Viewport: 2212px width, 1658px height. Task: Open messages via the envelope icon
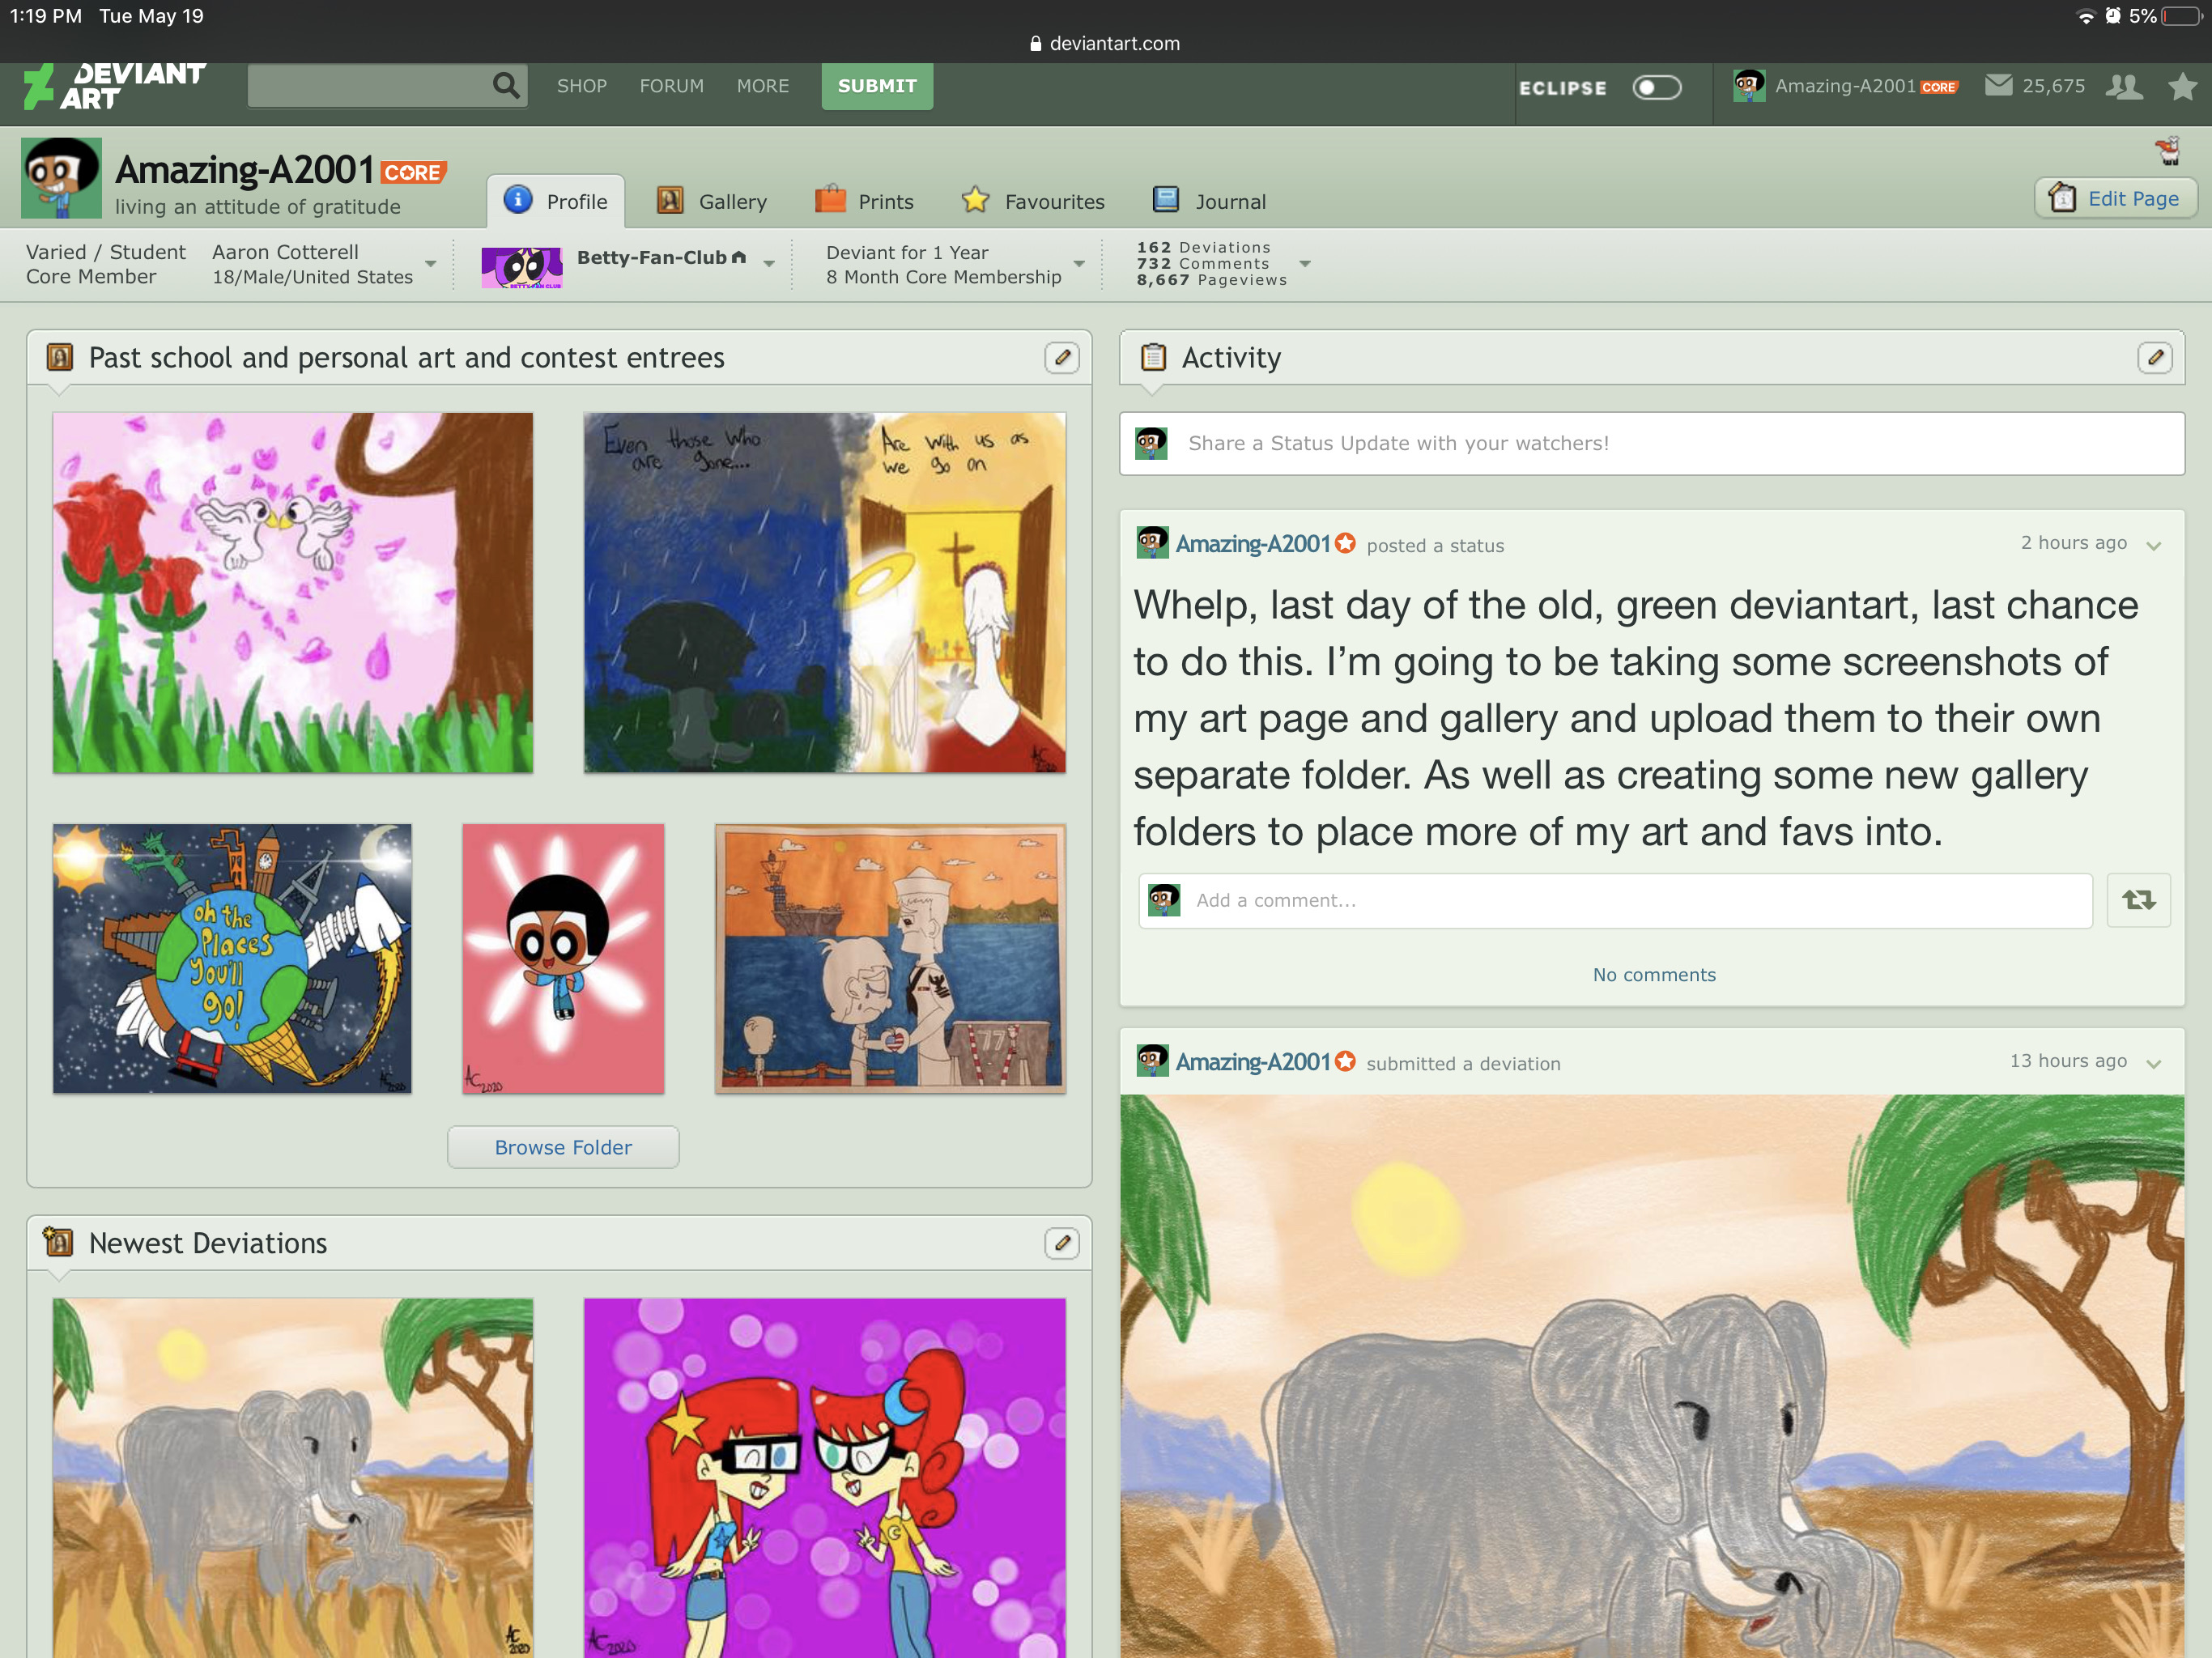(x=1999, y=86)
